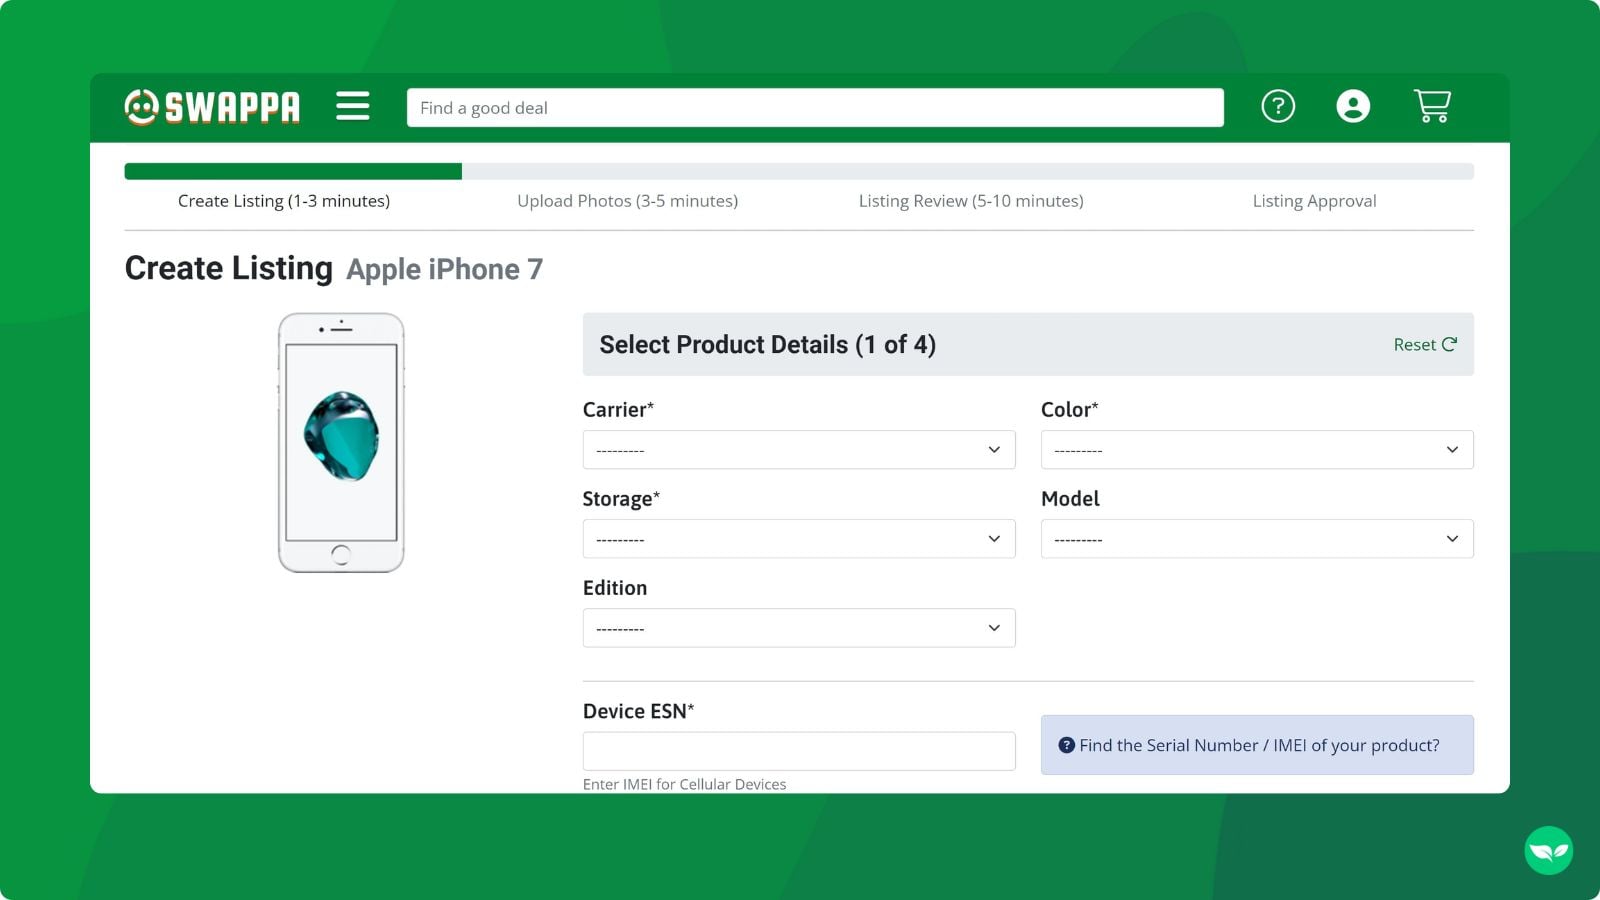This screenshot has height=900, width=1600.
Task: Select the Upload Photos step tab
Action: click(x=627, y=201)
